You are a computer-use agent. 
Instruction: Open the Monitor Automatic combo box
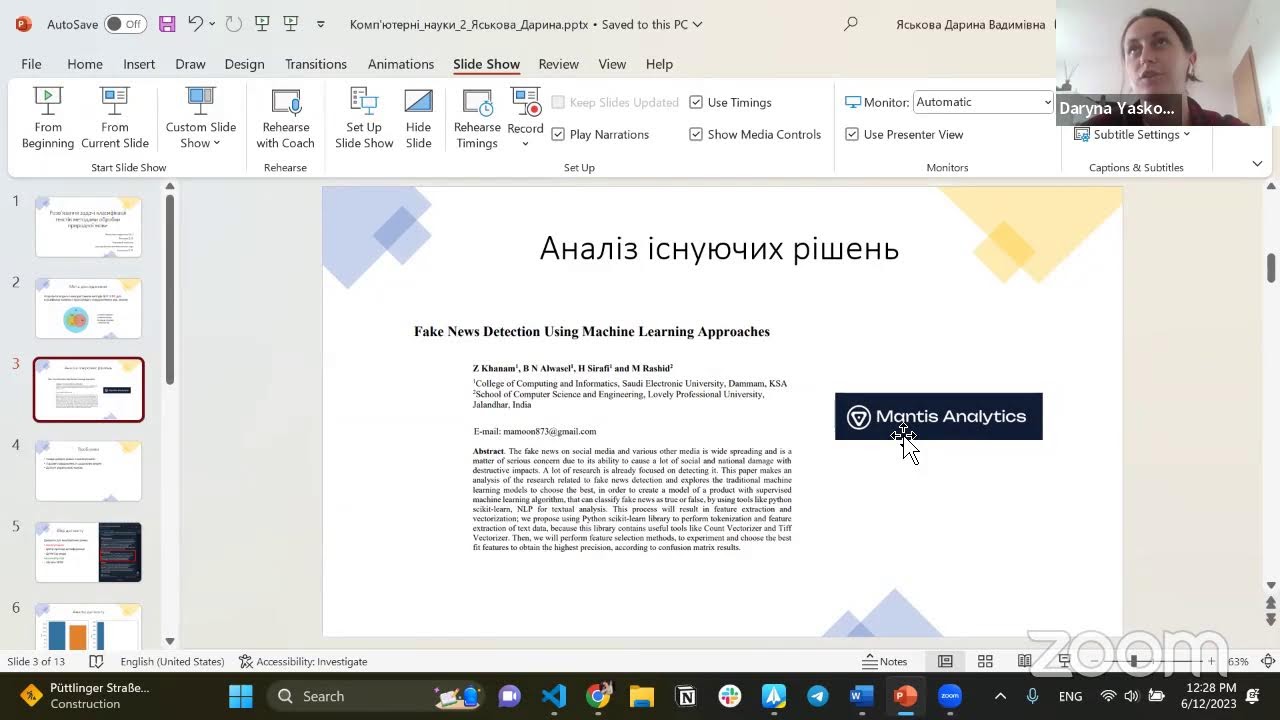pyautogui.click(x=984, y=102)
